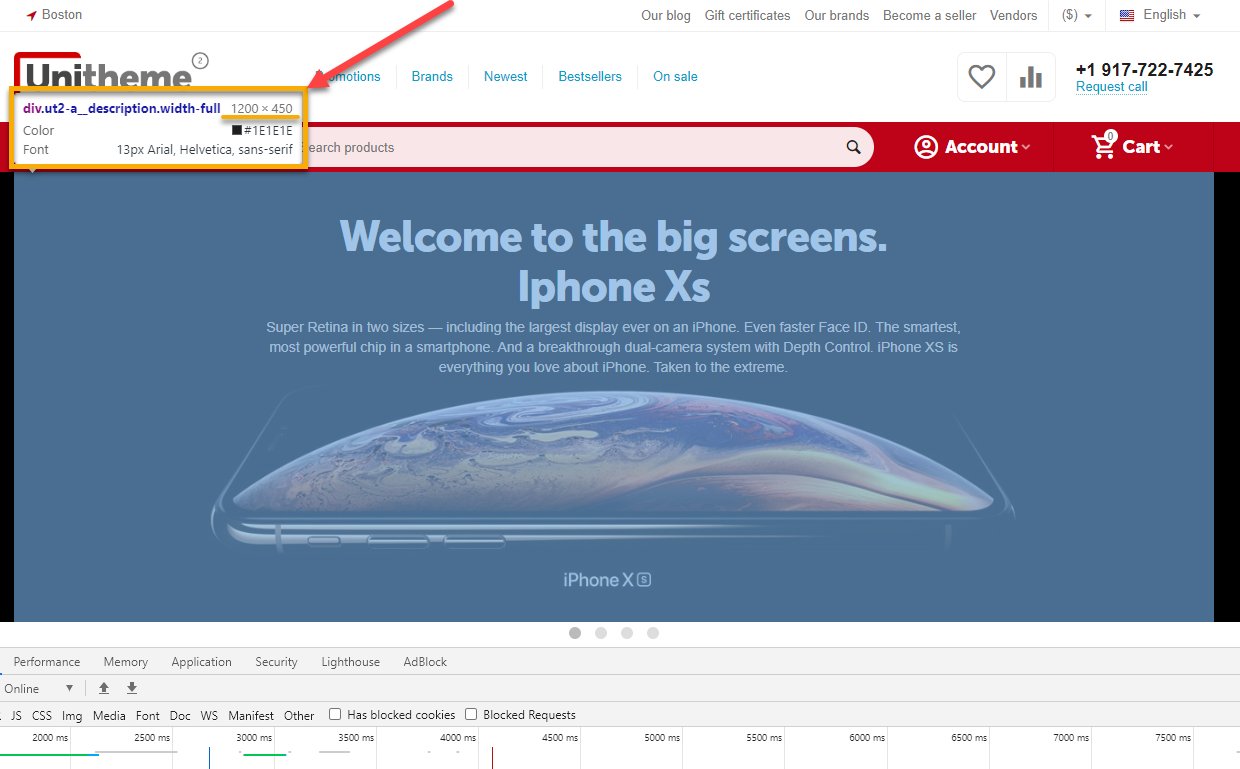Viewport: 1240px width, 769px height.
Task: Click the Vendors link
Action: 1014,15
